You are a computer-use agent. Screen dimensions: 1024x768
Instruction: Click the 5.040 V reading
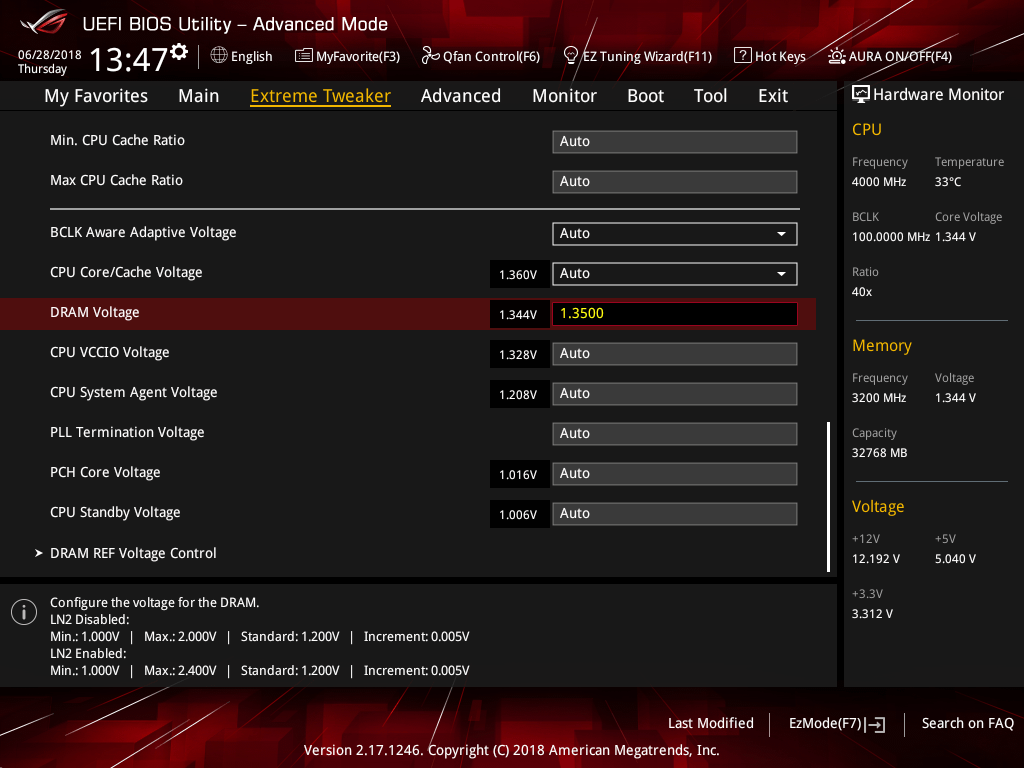pos(955,559)
